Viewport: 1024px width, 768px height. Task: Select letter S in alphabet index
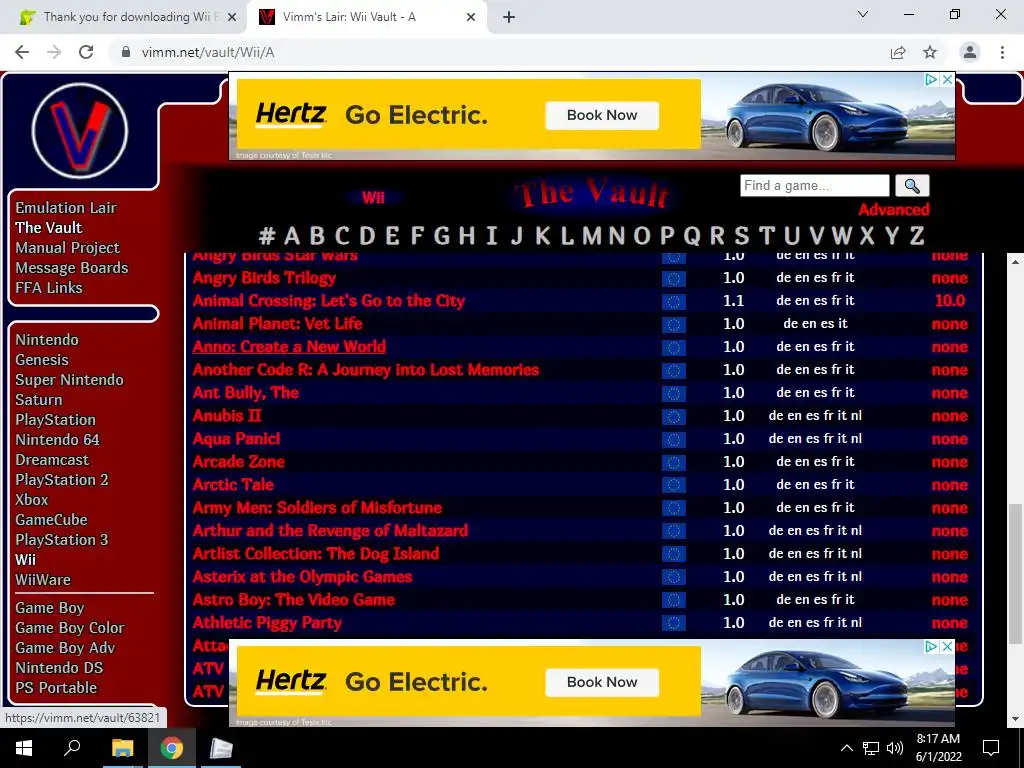click(x=741, y=235)
